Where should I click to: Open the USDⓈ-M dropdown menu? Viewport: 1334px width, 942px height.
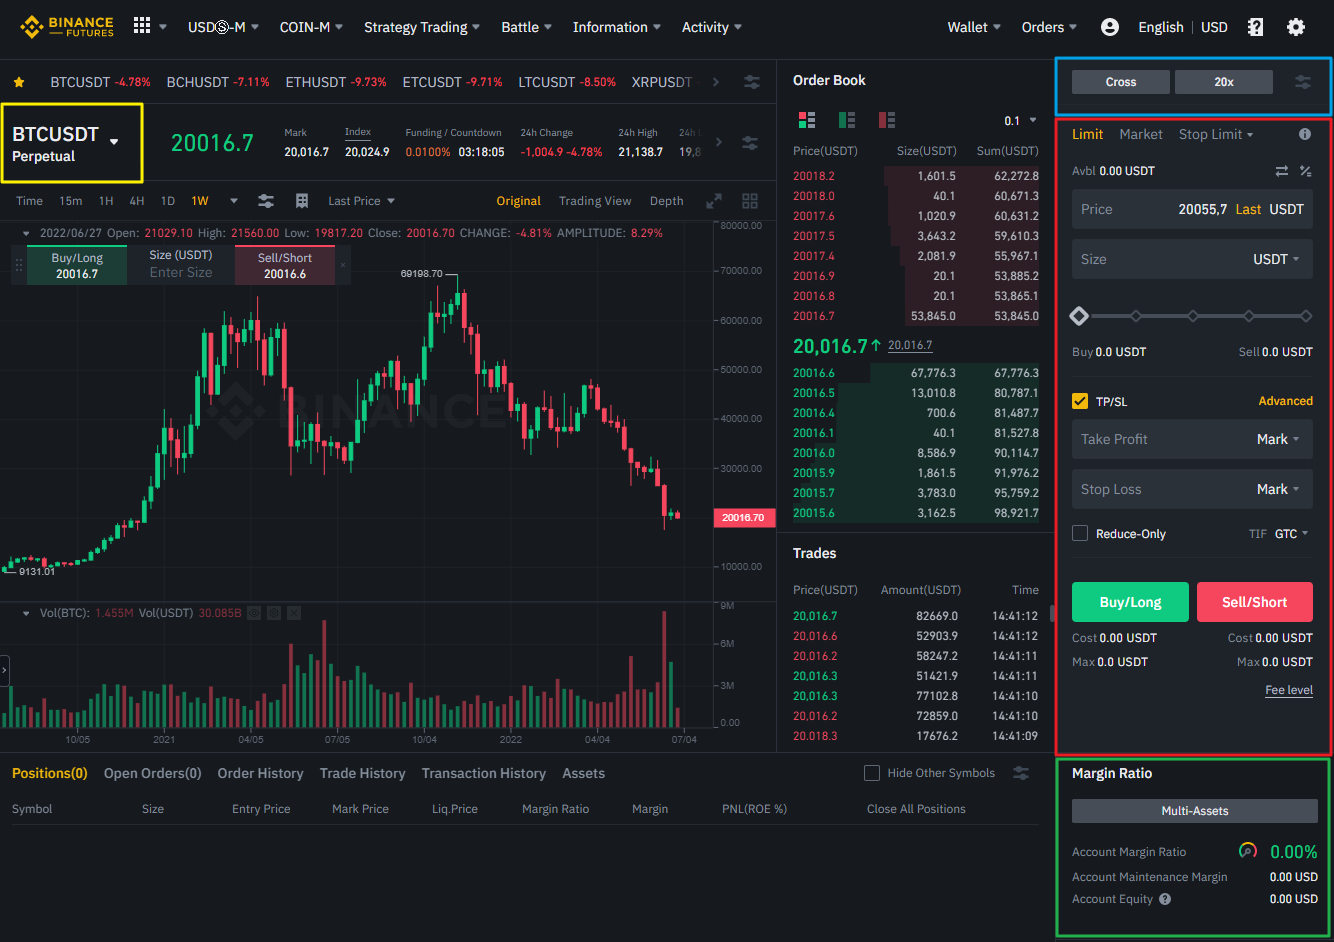tap(223, 27)
